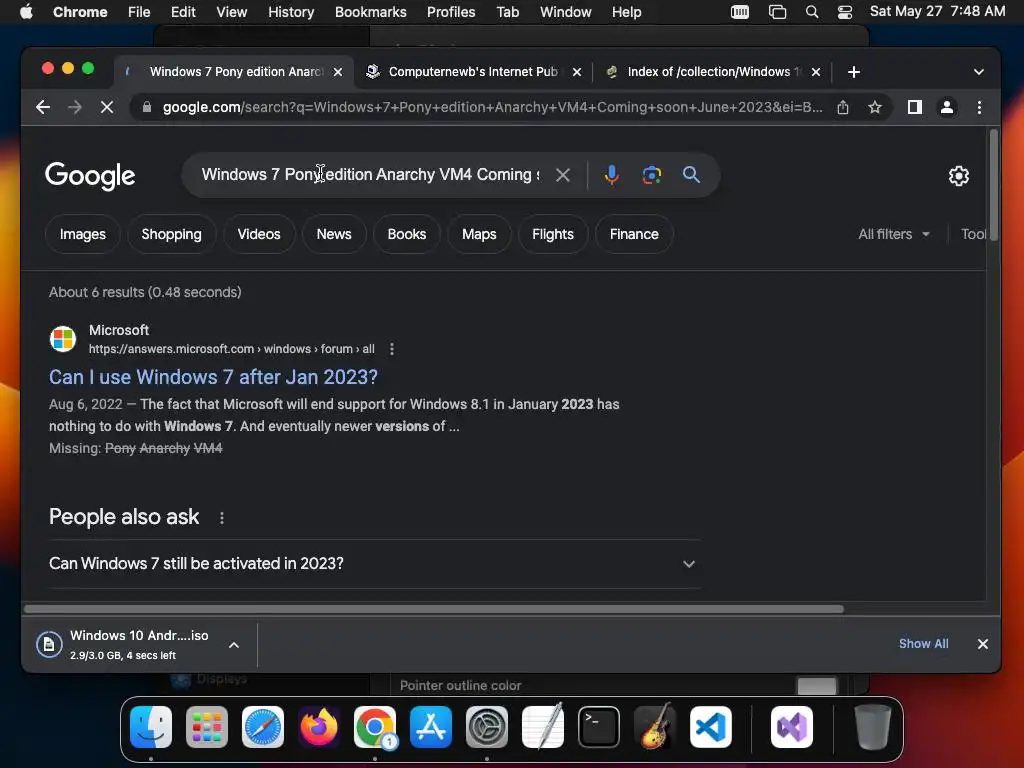This screenshot has height=768, width=1024.
Task: Open Chrome tab search dropdown arrow
Action: [x=978, y=72]
